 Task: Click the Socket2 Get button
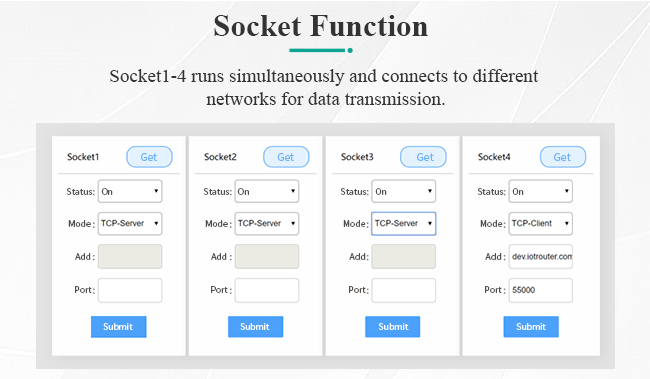pyautogui.click(x=286, y=157)
